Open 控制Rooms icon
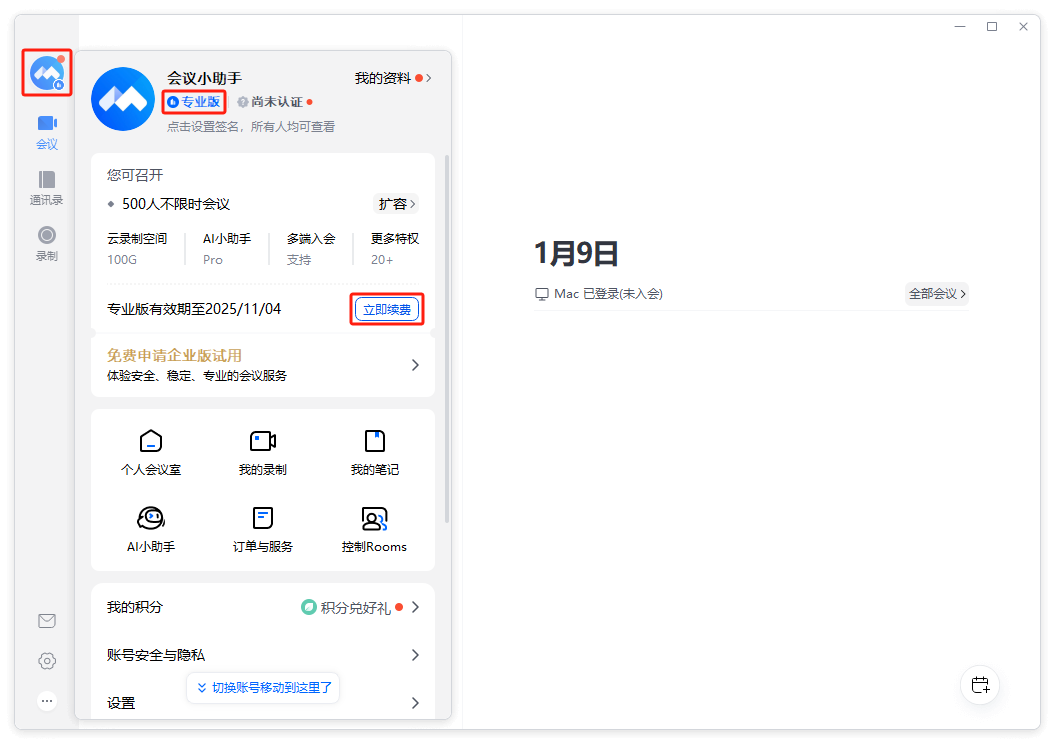 (374, 530)
